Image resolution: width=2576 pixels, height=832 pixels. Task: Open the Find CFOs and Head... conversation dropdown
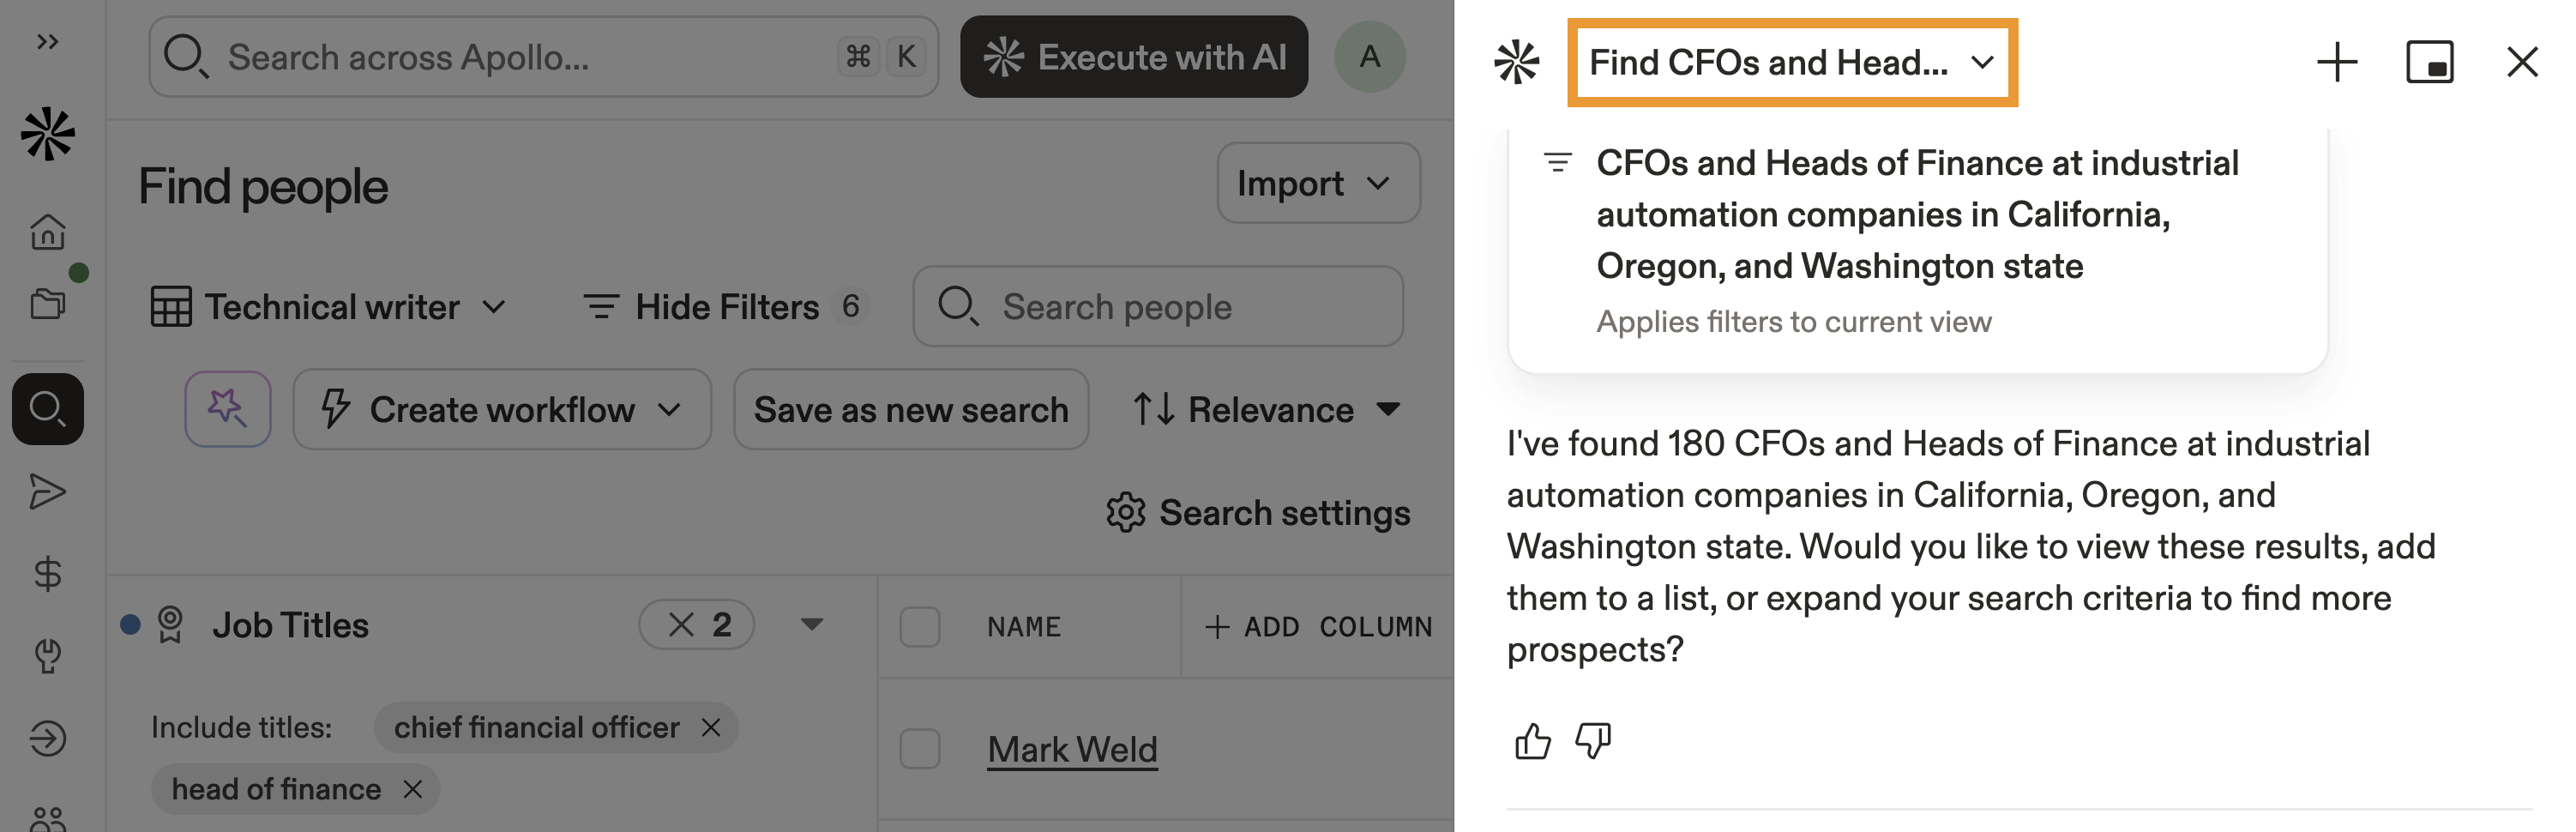(1792, 63)
